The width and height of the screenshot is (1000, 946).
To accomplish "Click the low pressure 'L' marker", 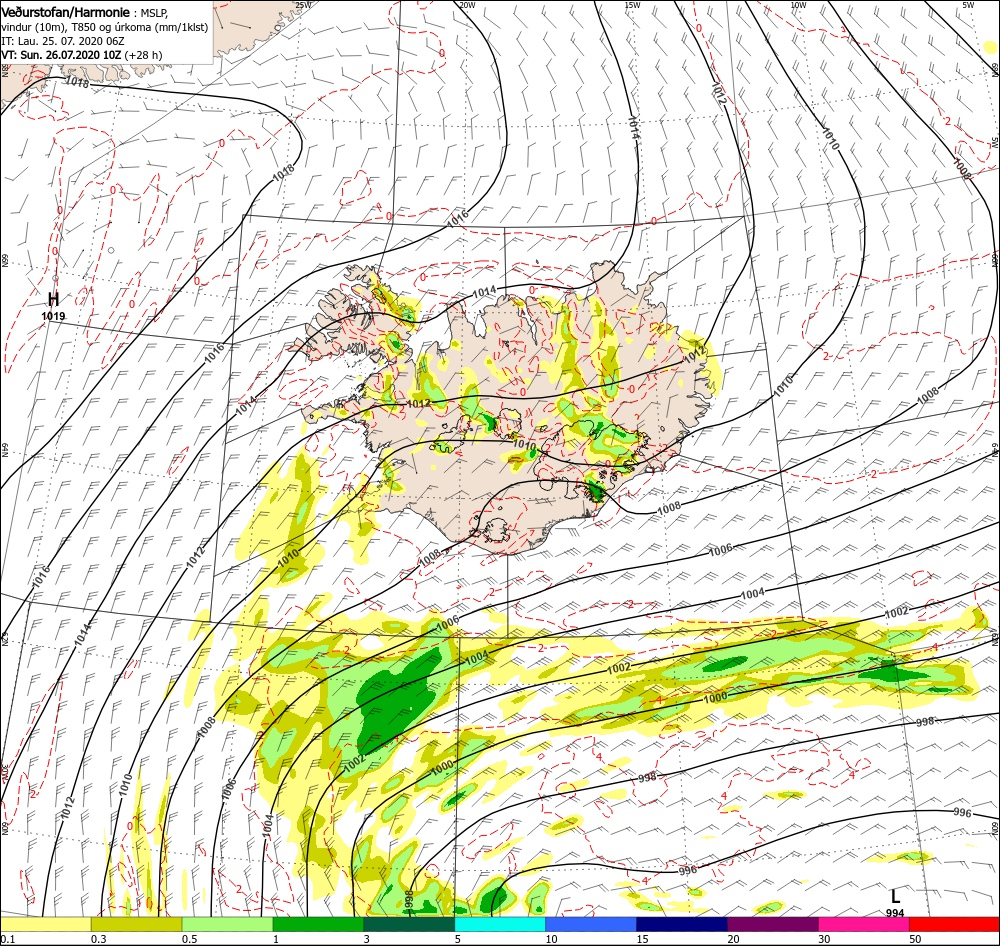I will [895, 896].
